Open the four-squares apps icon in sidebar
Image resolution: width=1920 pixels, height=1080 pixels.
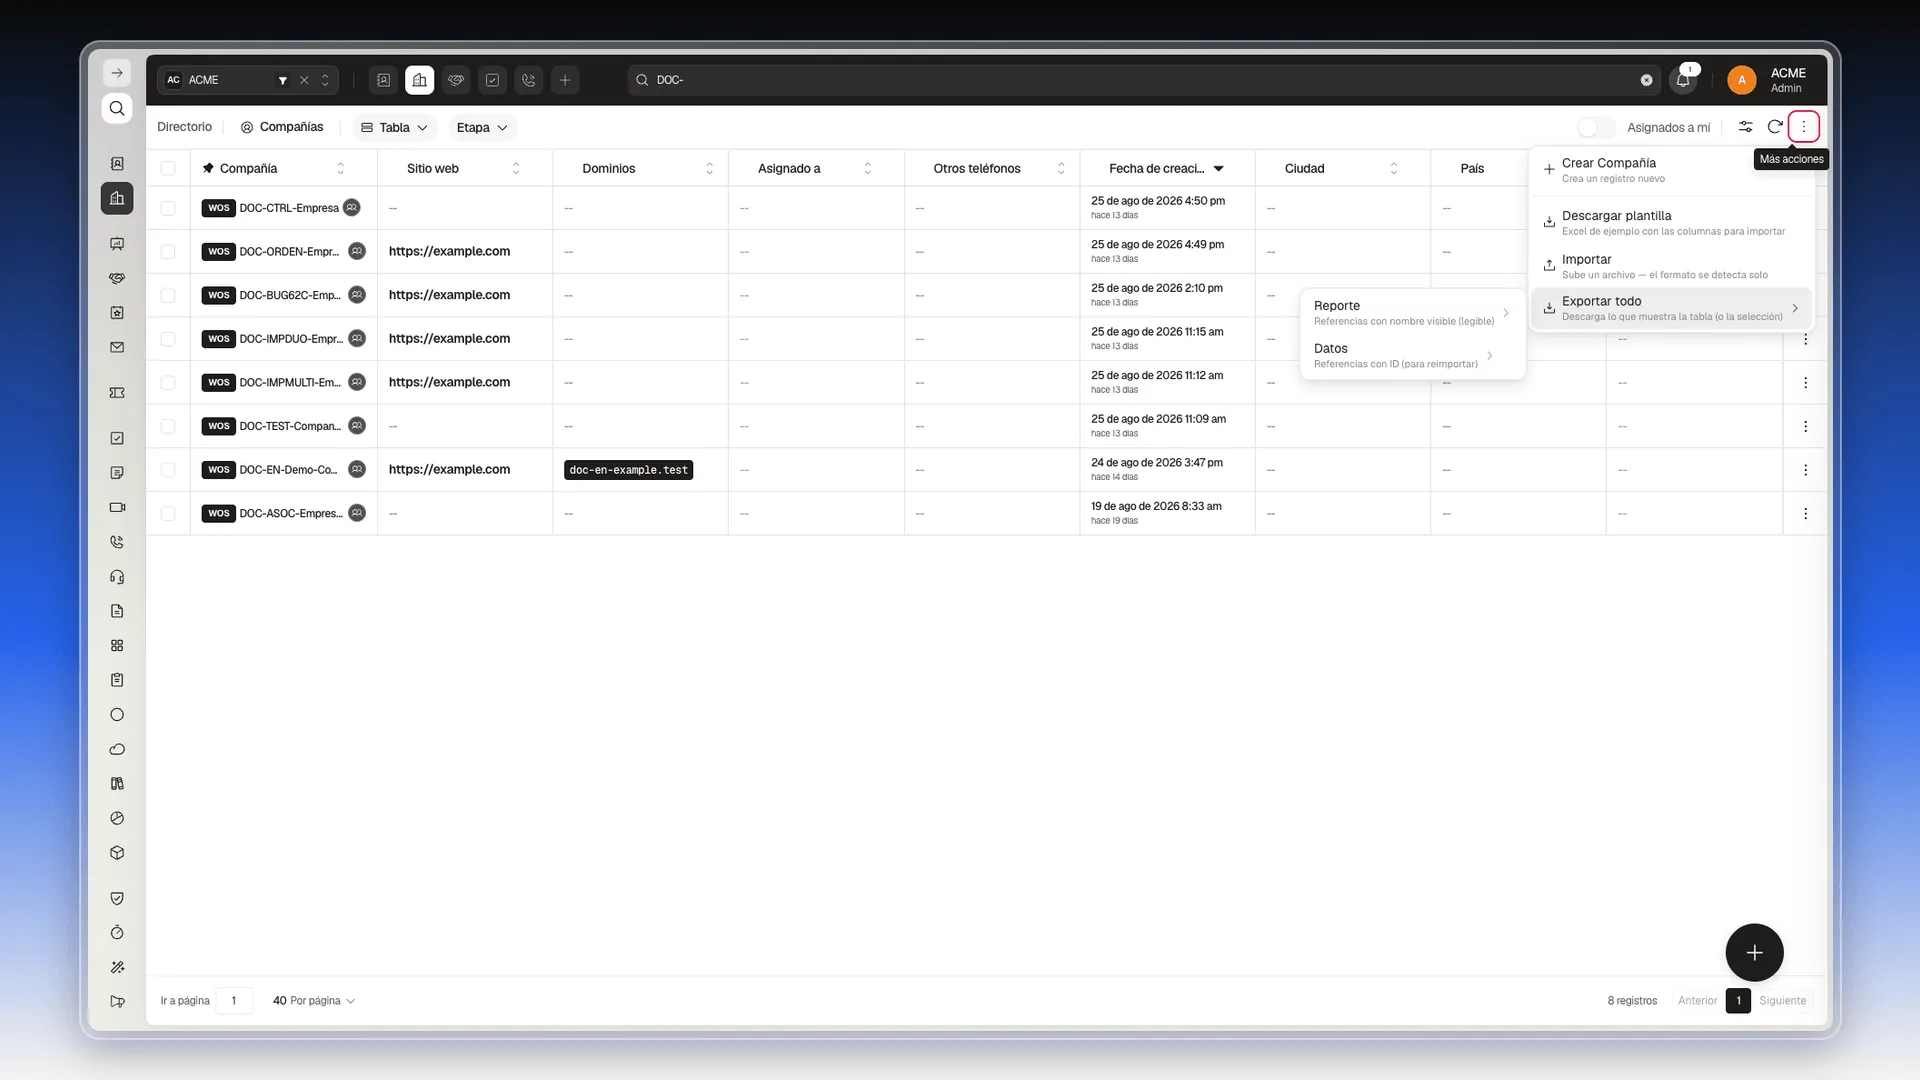tap(117, 646)
